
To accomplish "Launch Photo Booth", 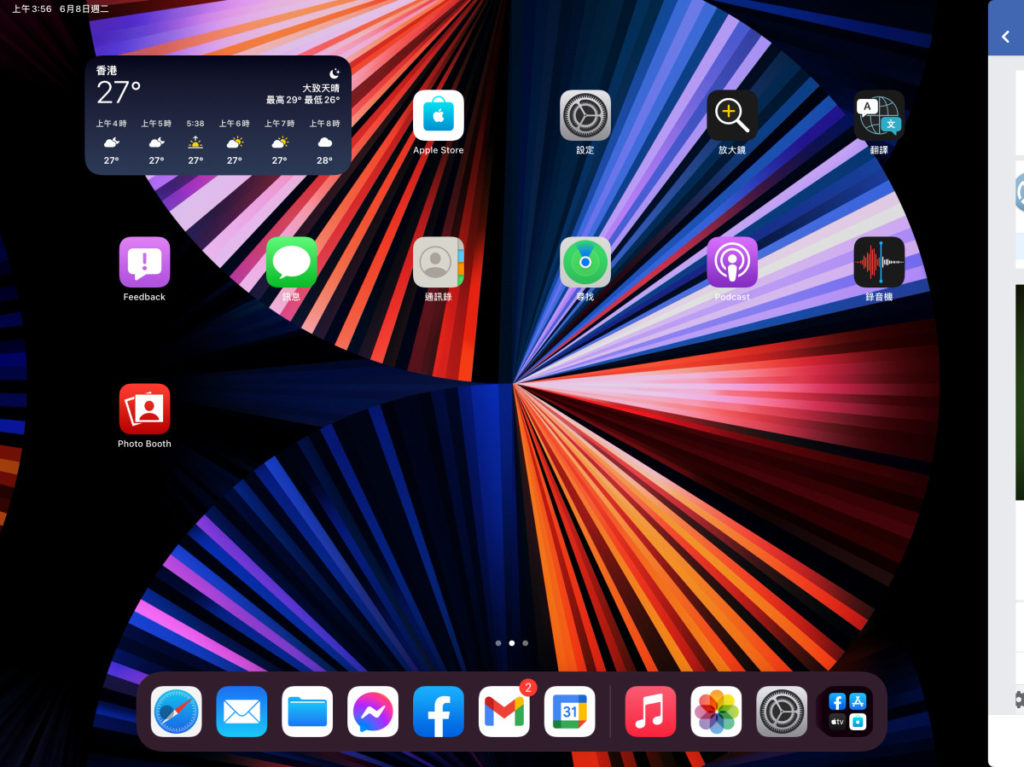I will point(144,409).
